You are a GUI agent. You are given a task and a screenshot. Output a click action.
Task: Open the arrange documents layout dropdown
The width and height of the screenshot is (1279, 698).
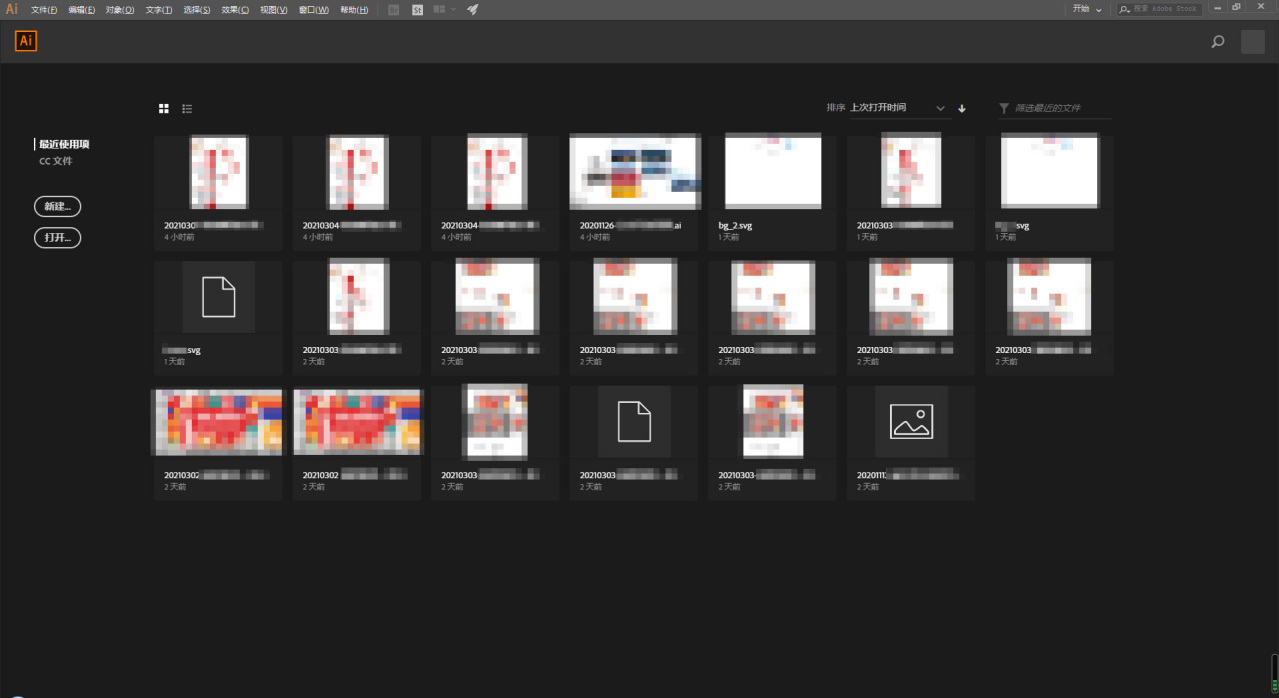click(x=444, y=9)
